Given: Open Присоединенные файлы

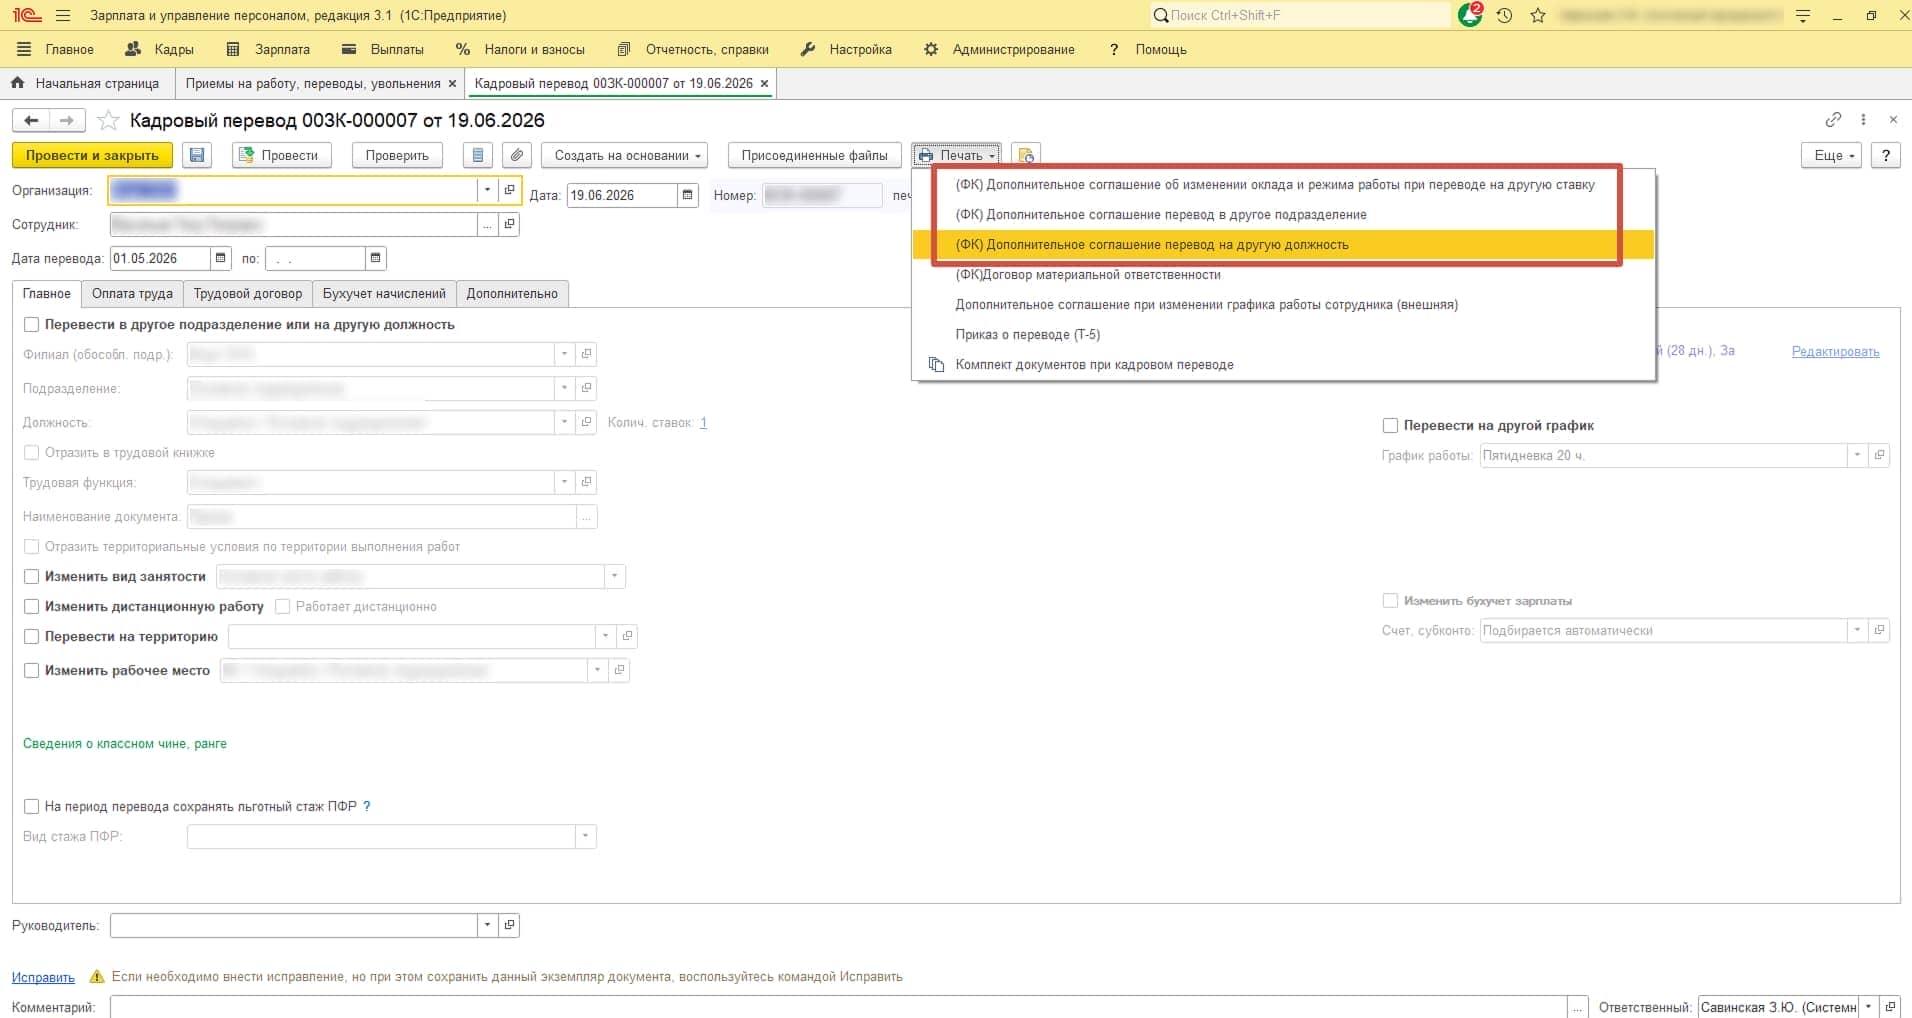Looking at the screenshot, I should (x=814, y=155).
